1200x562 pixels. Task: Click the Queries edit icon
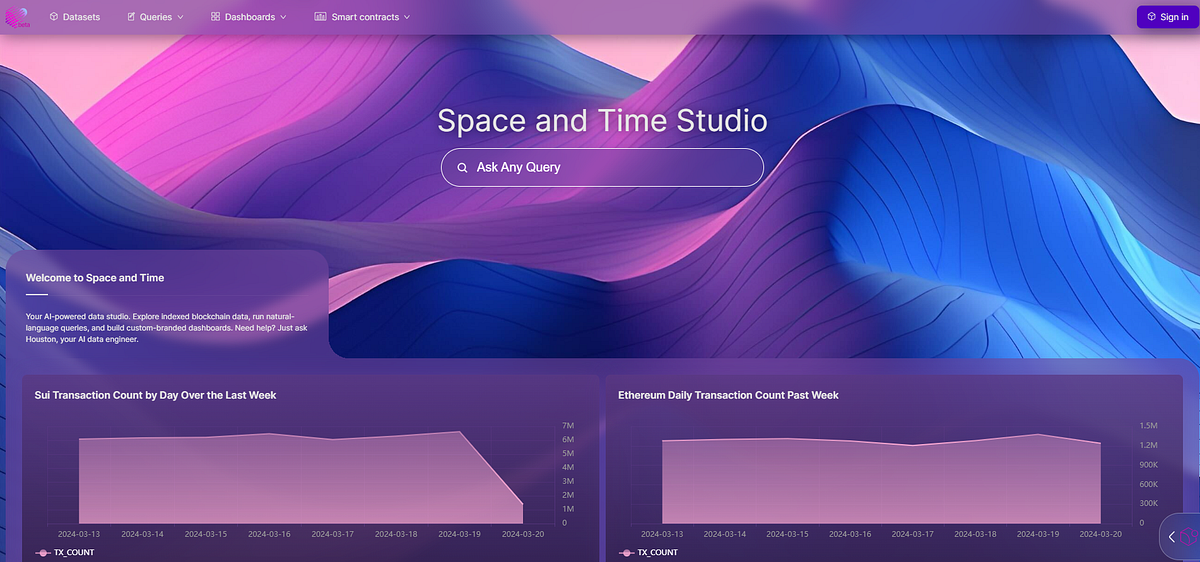[x=132, y=17]
